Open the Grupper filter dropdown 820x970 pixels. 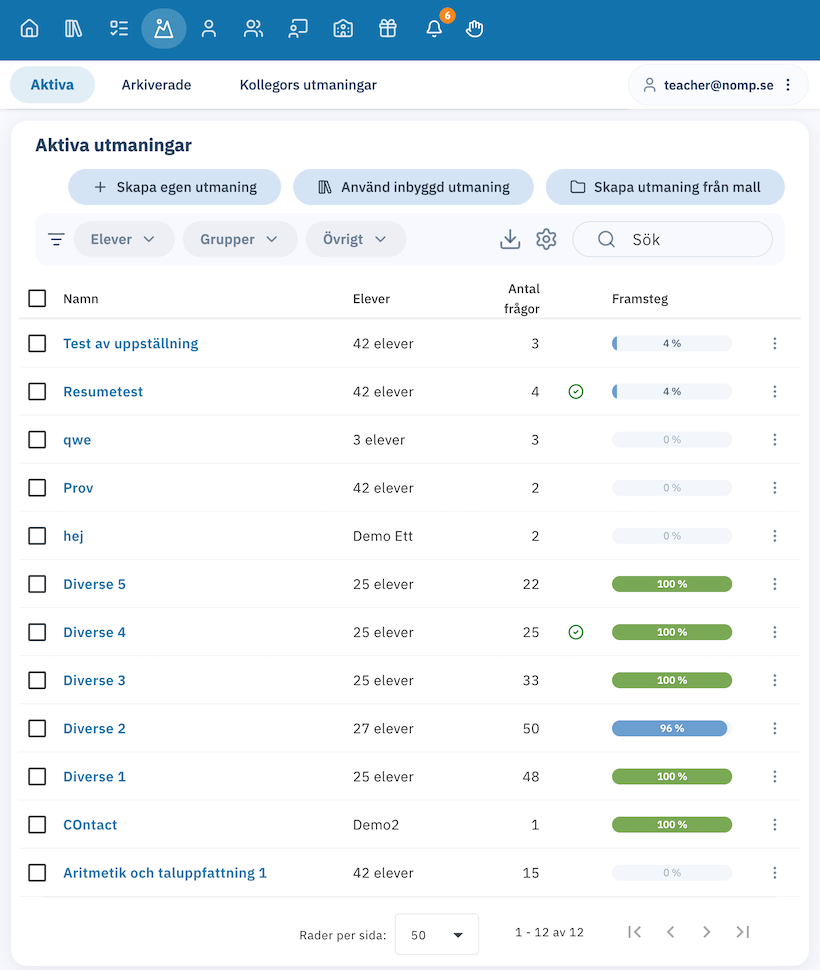coord(240,239)
